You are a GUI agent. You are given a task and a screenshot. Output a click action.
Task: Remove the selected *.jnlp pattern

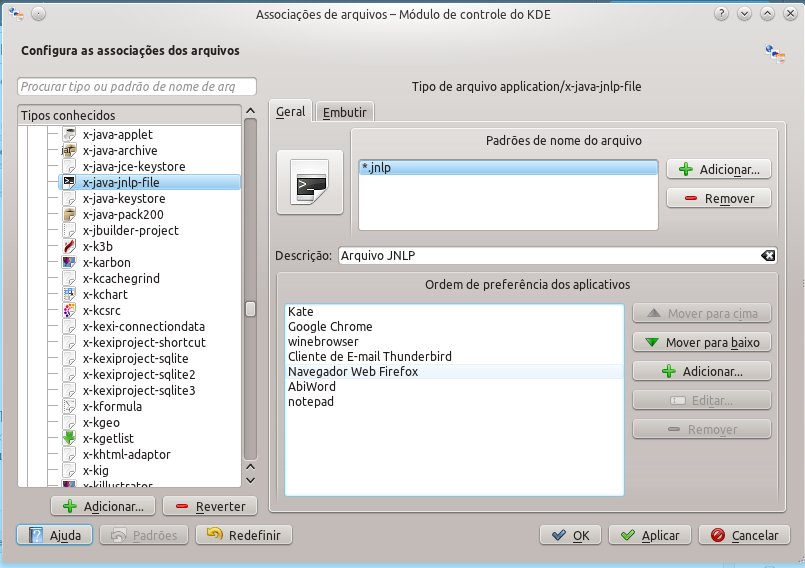tap(719, 198)
